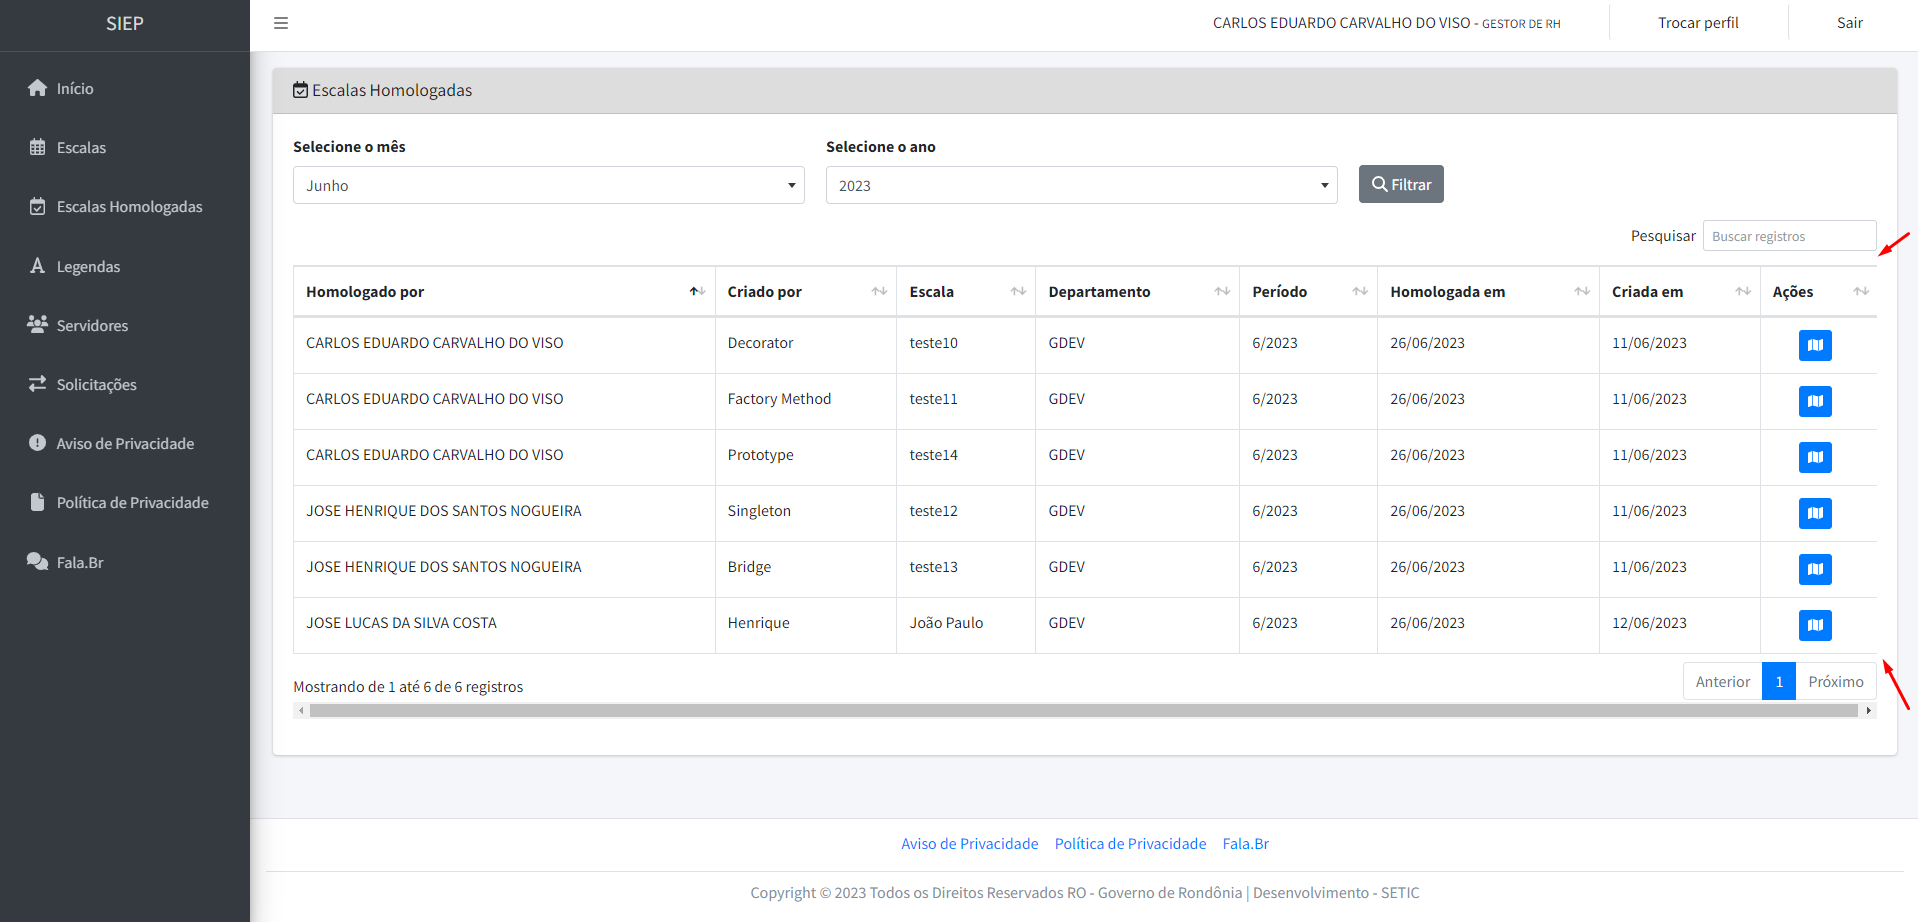Screen dimensions: 1918x922
Task: Click SIEP logo title in sidebar
Action: tap(125, 23)
